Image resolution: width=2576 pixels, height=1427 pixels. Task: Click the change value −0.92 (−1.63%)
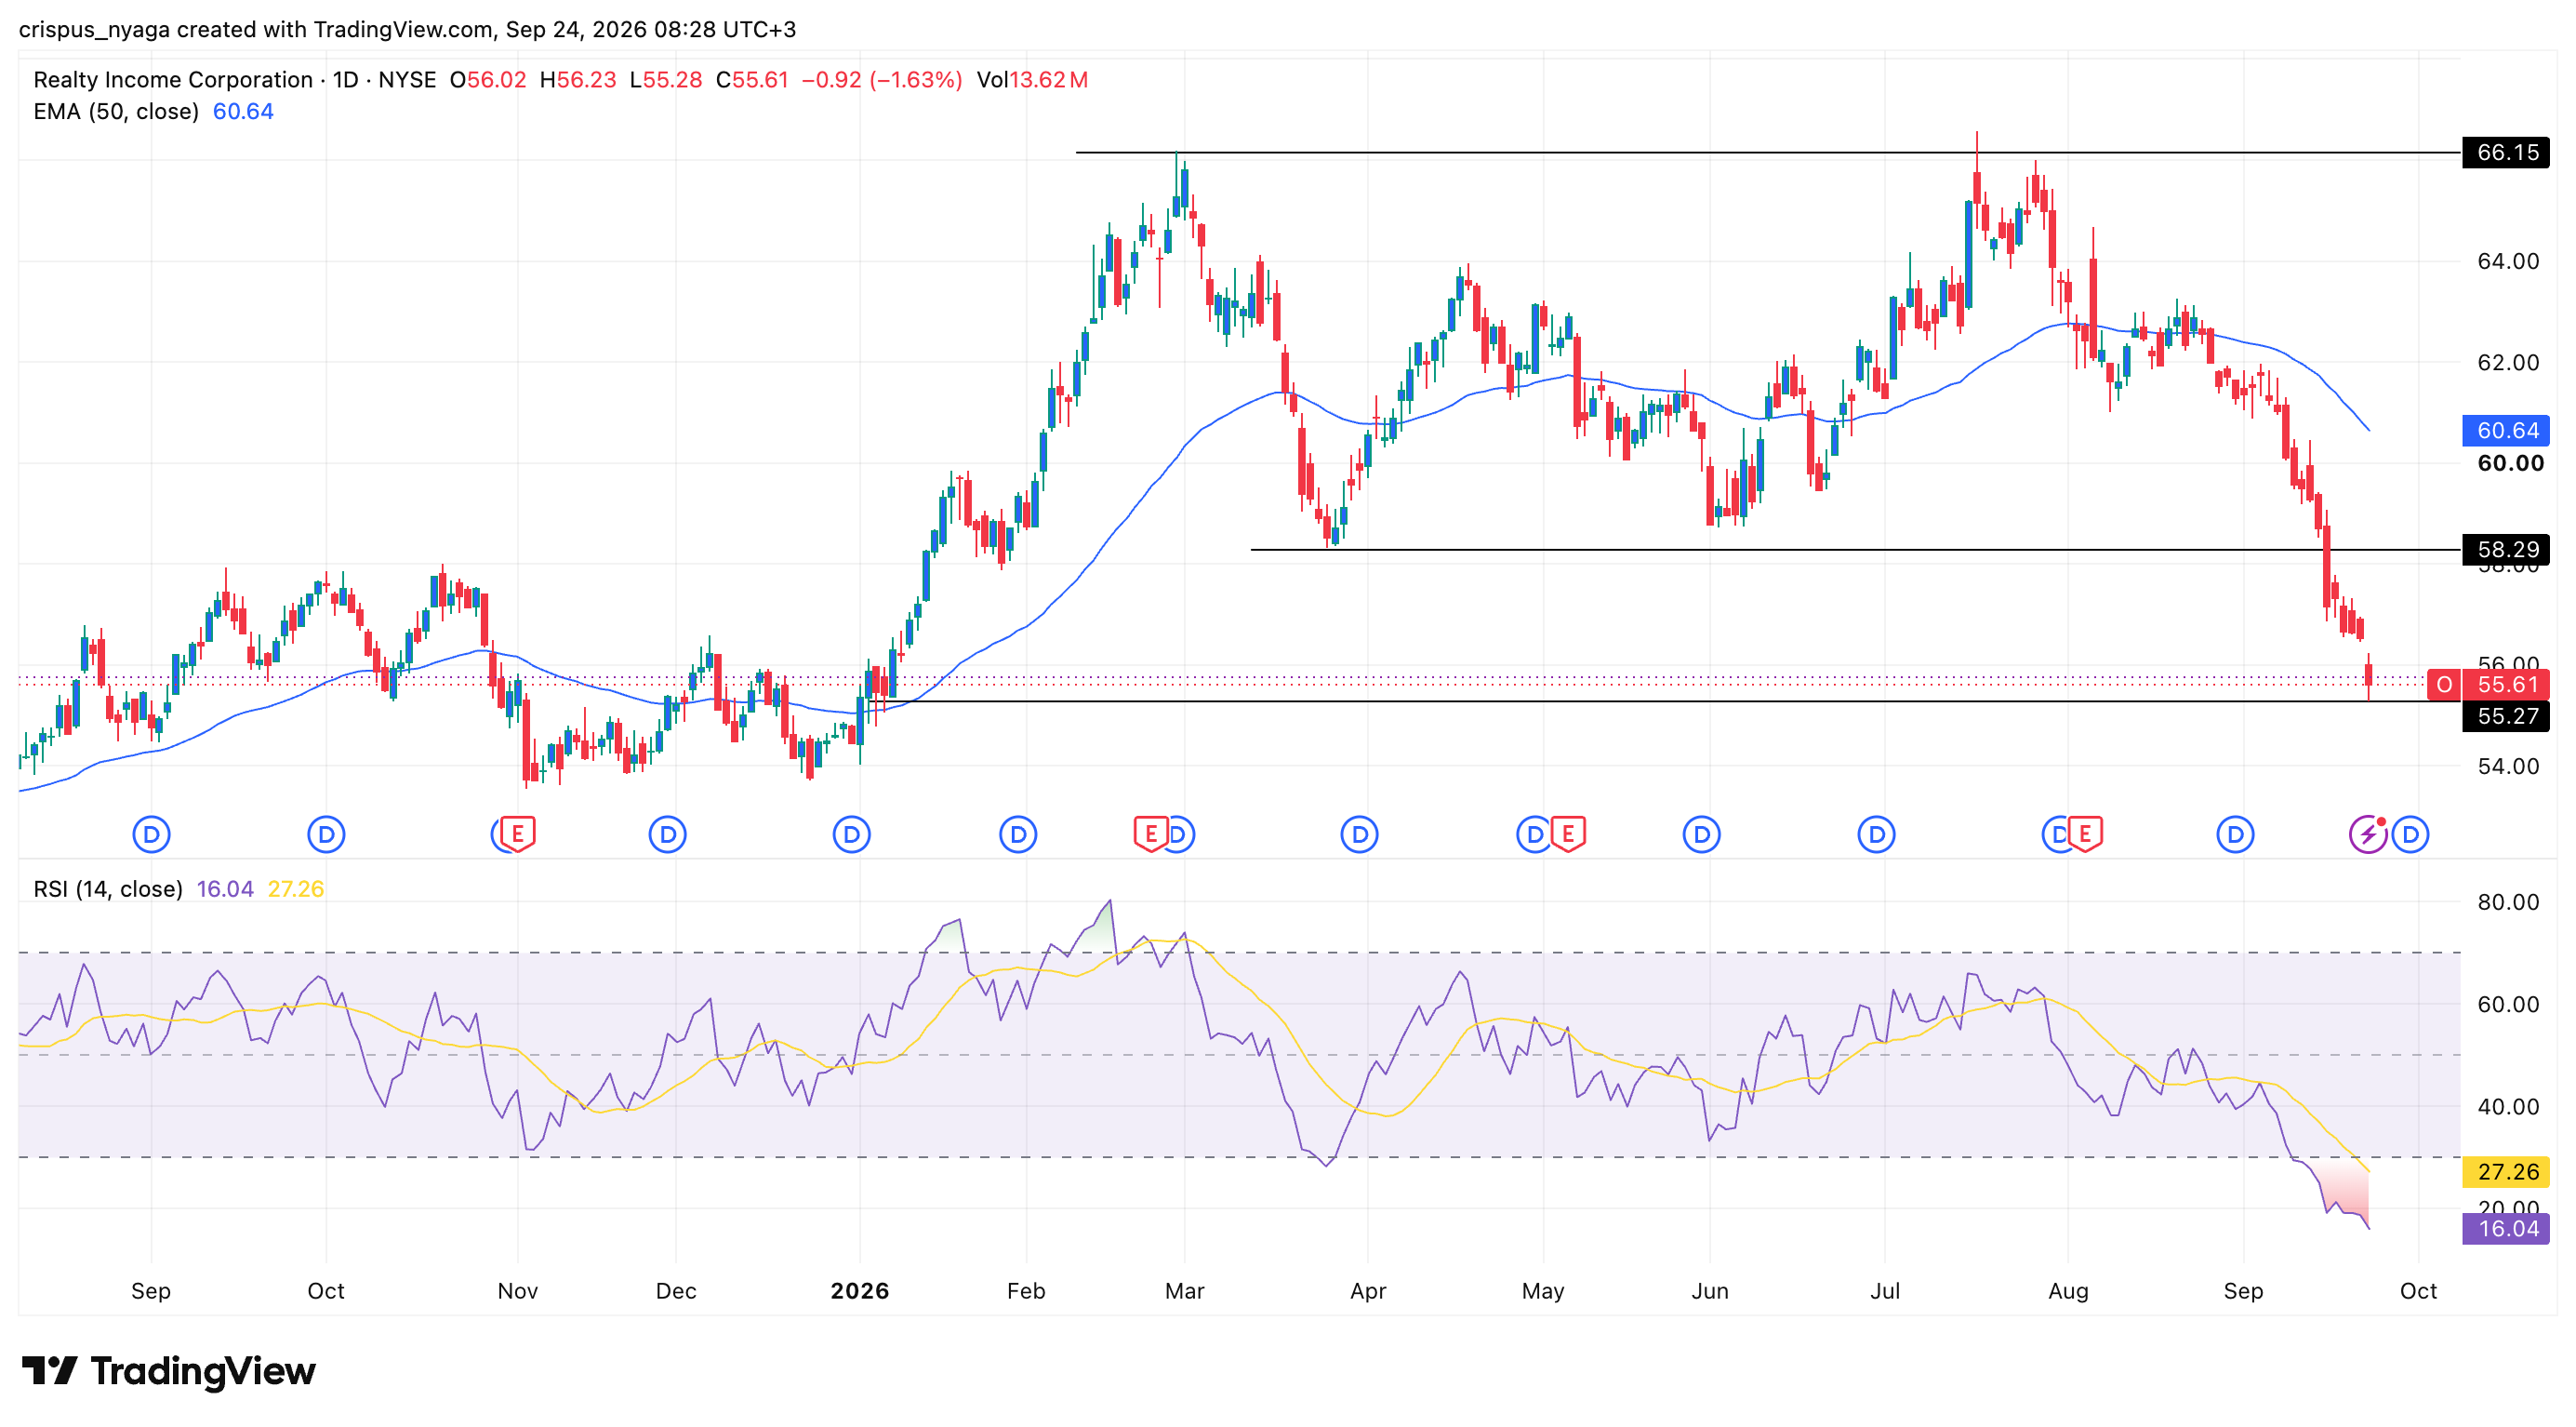click(x=882, y=80)
